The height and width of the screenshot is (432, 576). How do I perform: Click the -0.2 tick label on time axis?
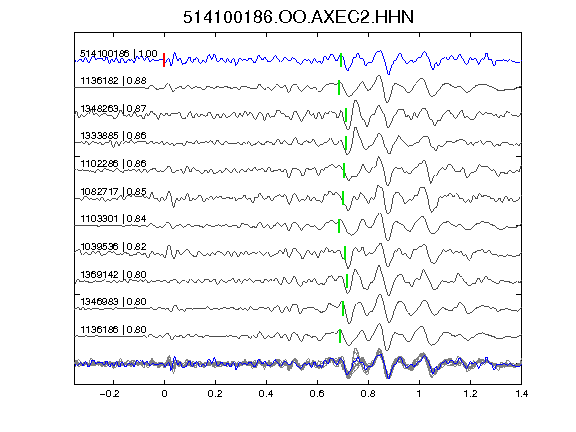pyautogui.click(x=109, y=394)
